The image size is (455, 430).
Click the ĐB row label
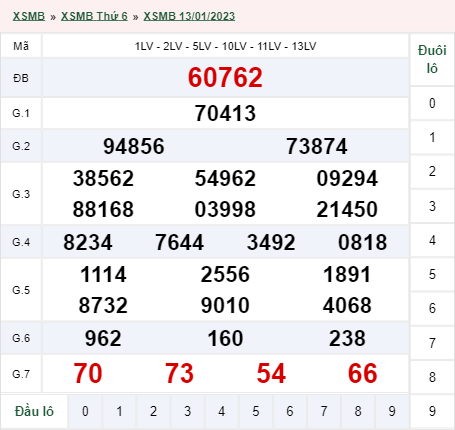click(x=21, y=78)
